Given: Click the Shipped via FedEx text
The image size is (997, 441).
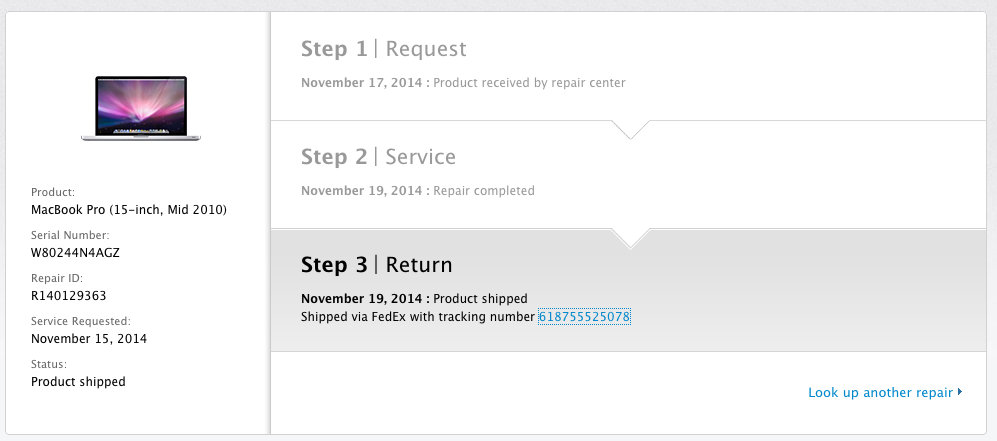Looking at the screenshot, I should [418, 317].
